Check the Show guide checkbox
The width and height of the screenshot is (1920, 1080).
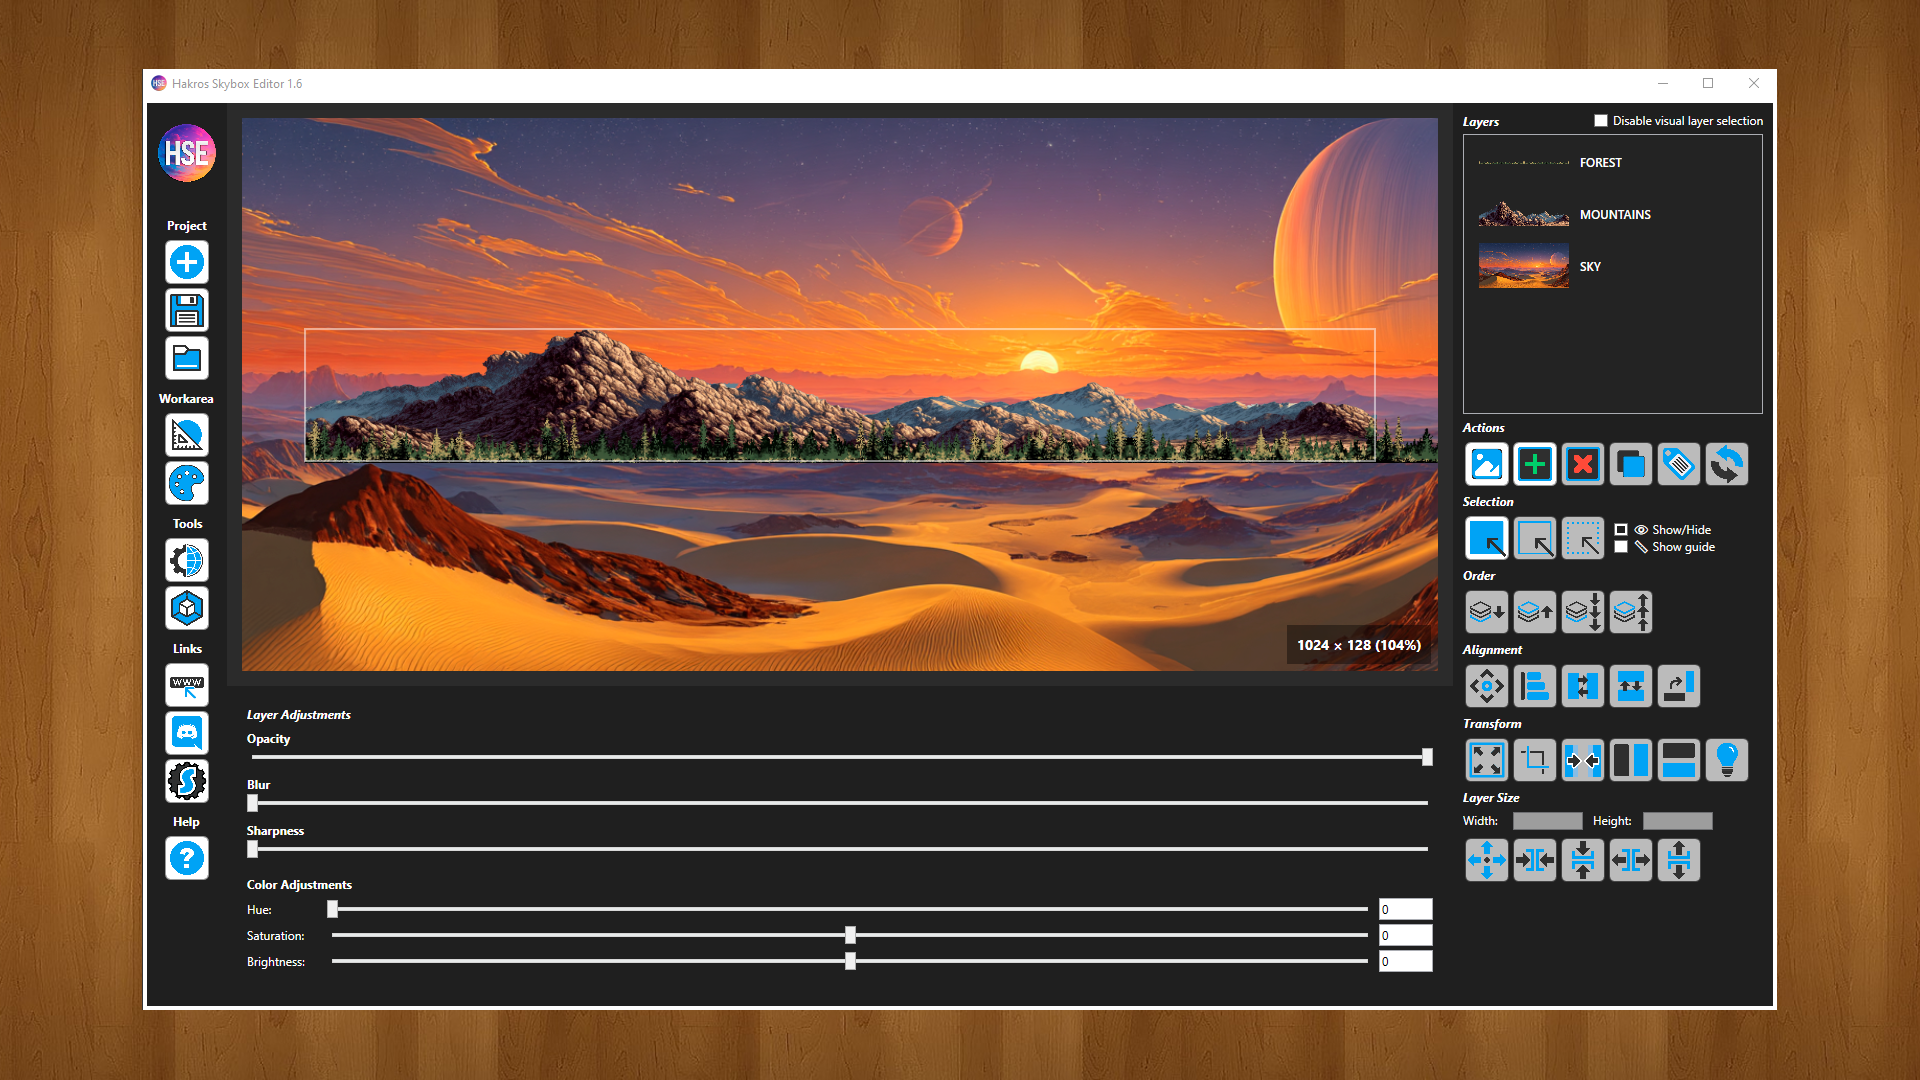tap(1621, 547)
